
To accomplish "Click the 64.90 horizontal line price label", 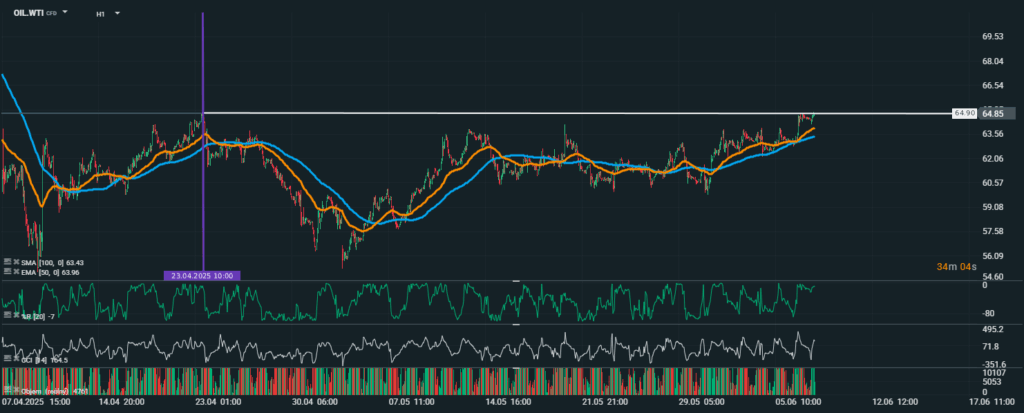I will click(x=964, y=114).
